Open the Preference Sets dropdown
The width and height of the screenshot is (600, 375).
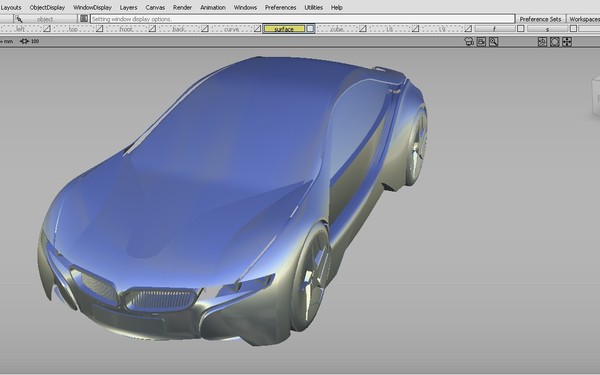[540, 19]
